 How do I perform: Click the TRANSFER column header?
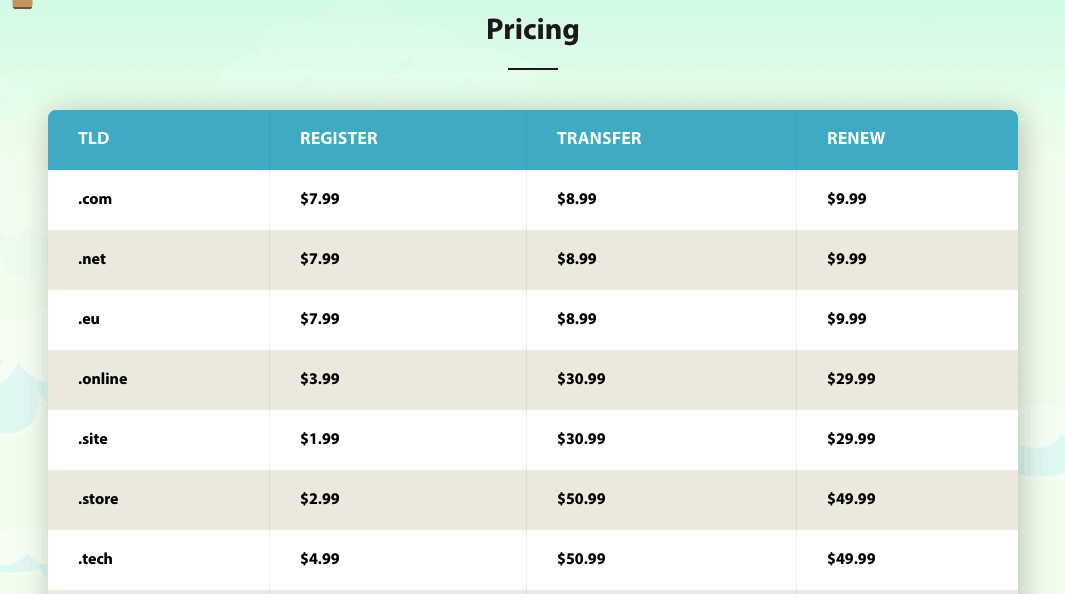(599, 138)
